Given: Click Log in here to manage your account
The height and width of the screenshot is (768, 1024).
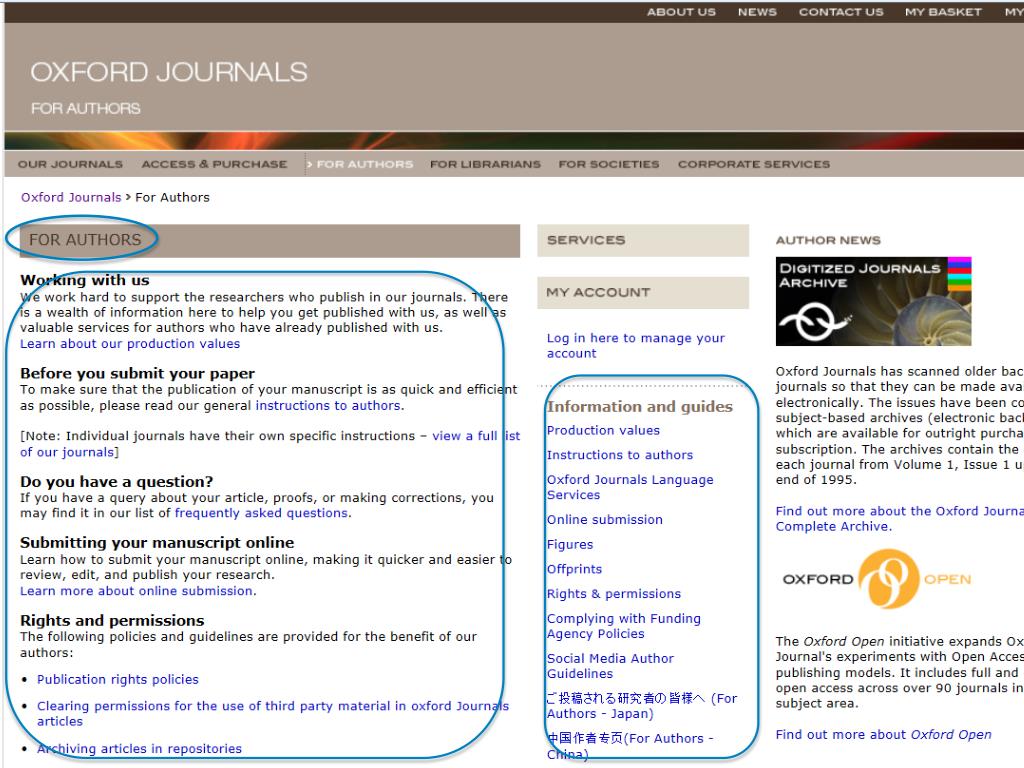Looking at the screenshot, I should click(x=635, y=345).
